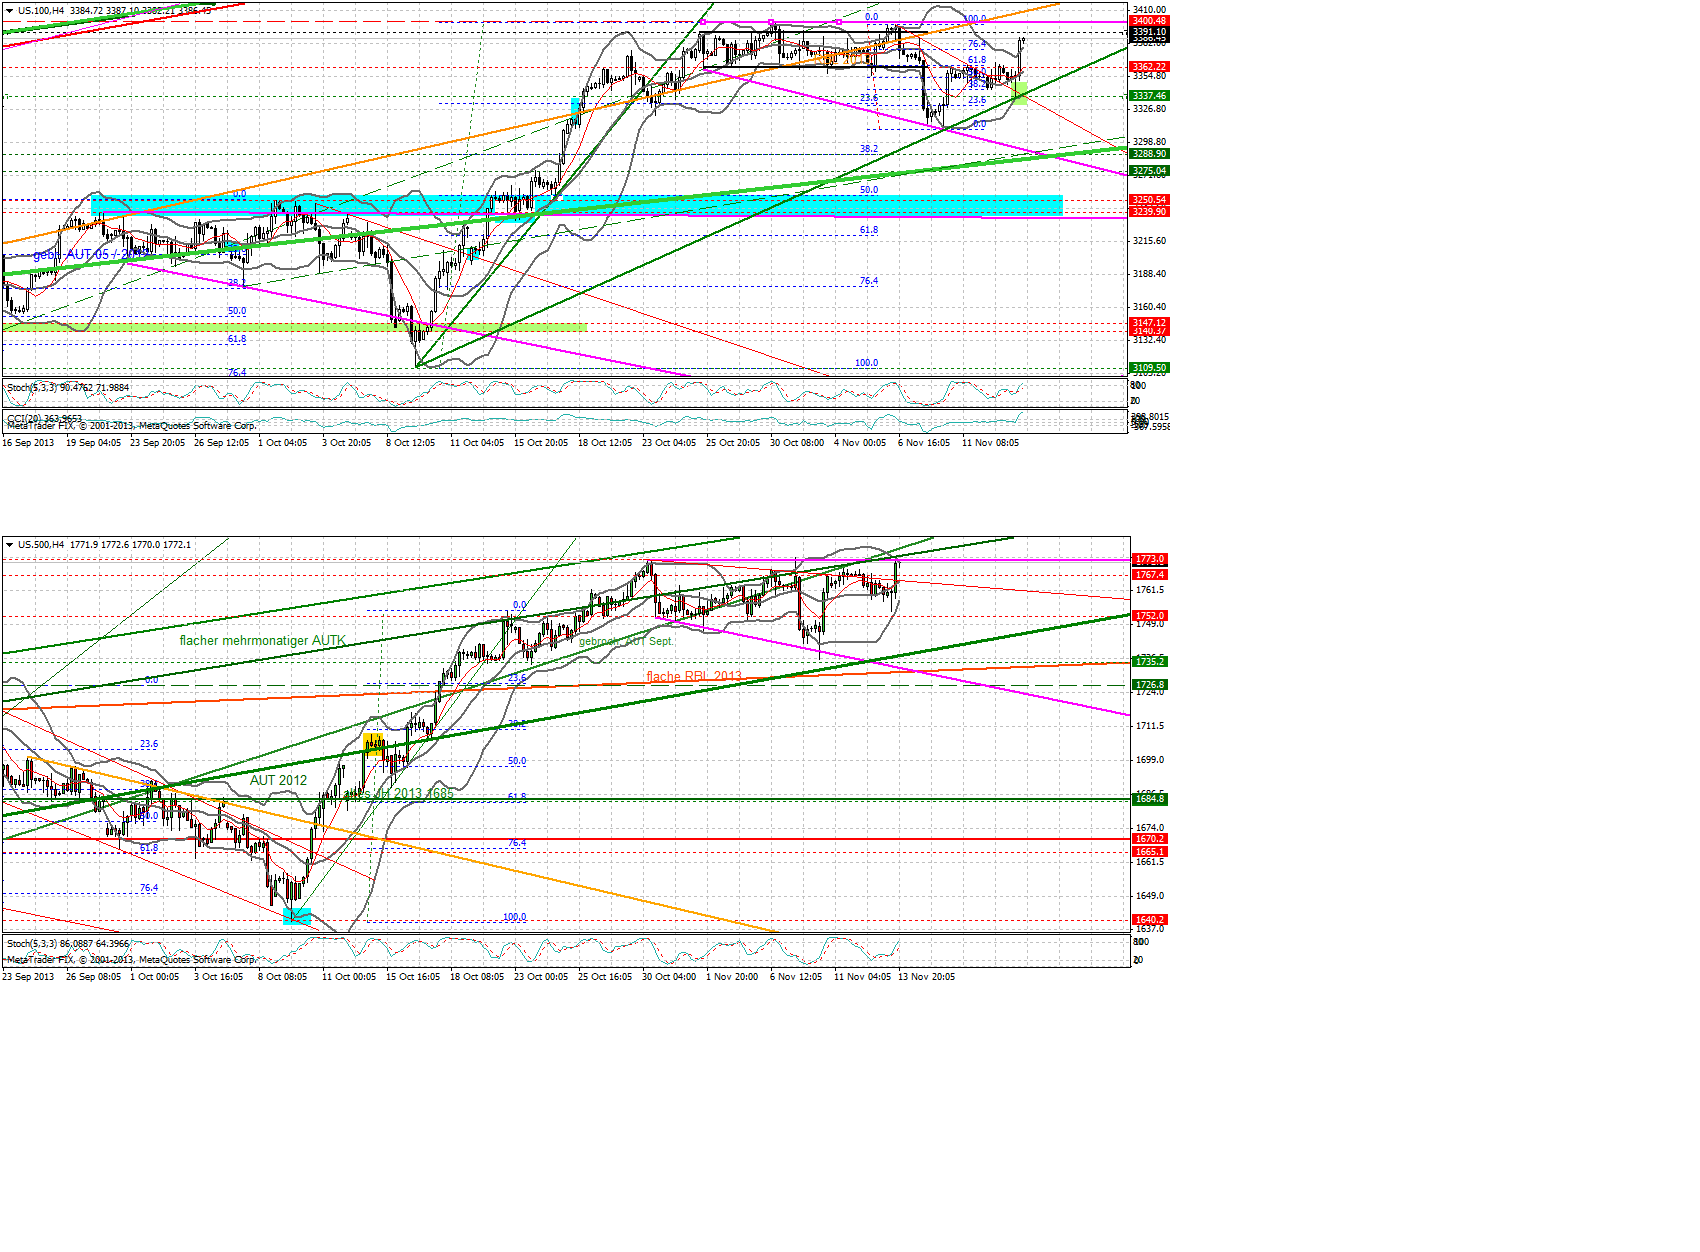Viewport: 1700px width, 1252px height.
Task: Open the US.500 chart dropdown triangle
Action: coord(10,545)
